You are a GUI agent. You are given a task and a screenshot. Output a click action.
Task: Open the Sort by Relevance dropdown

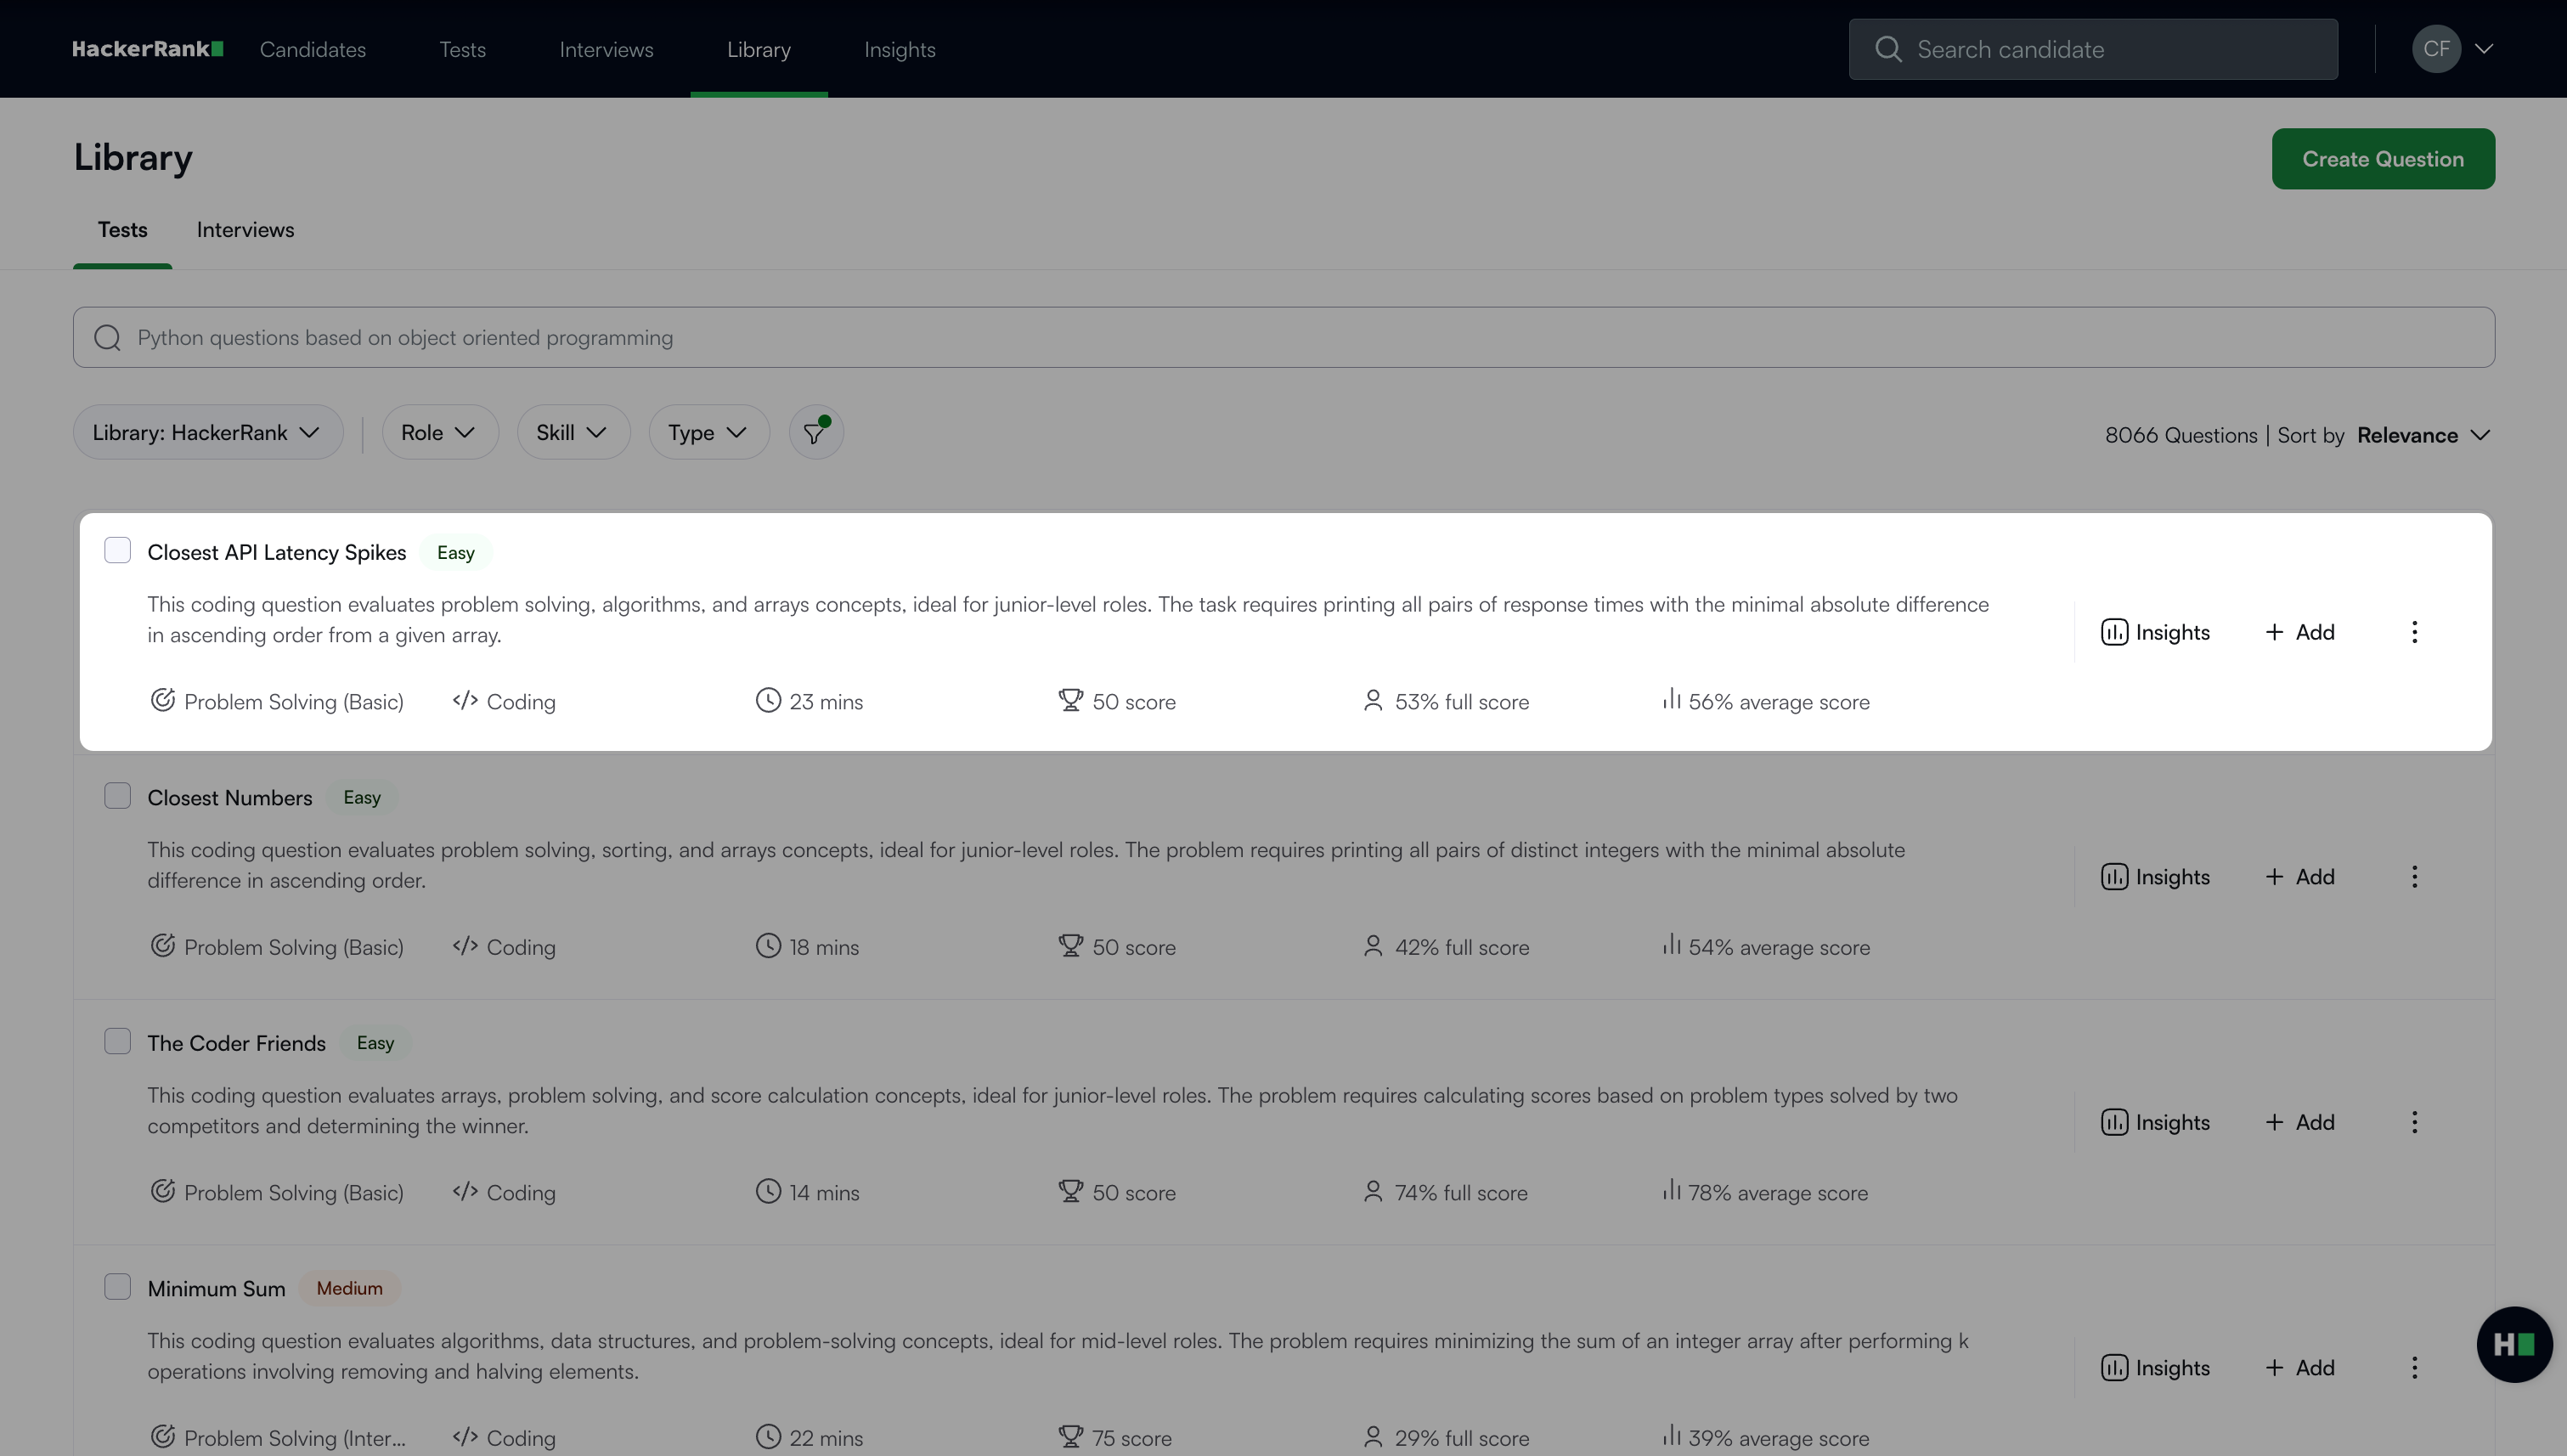(2422, 435)
